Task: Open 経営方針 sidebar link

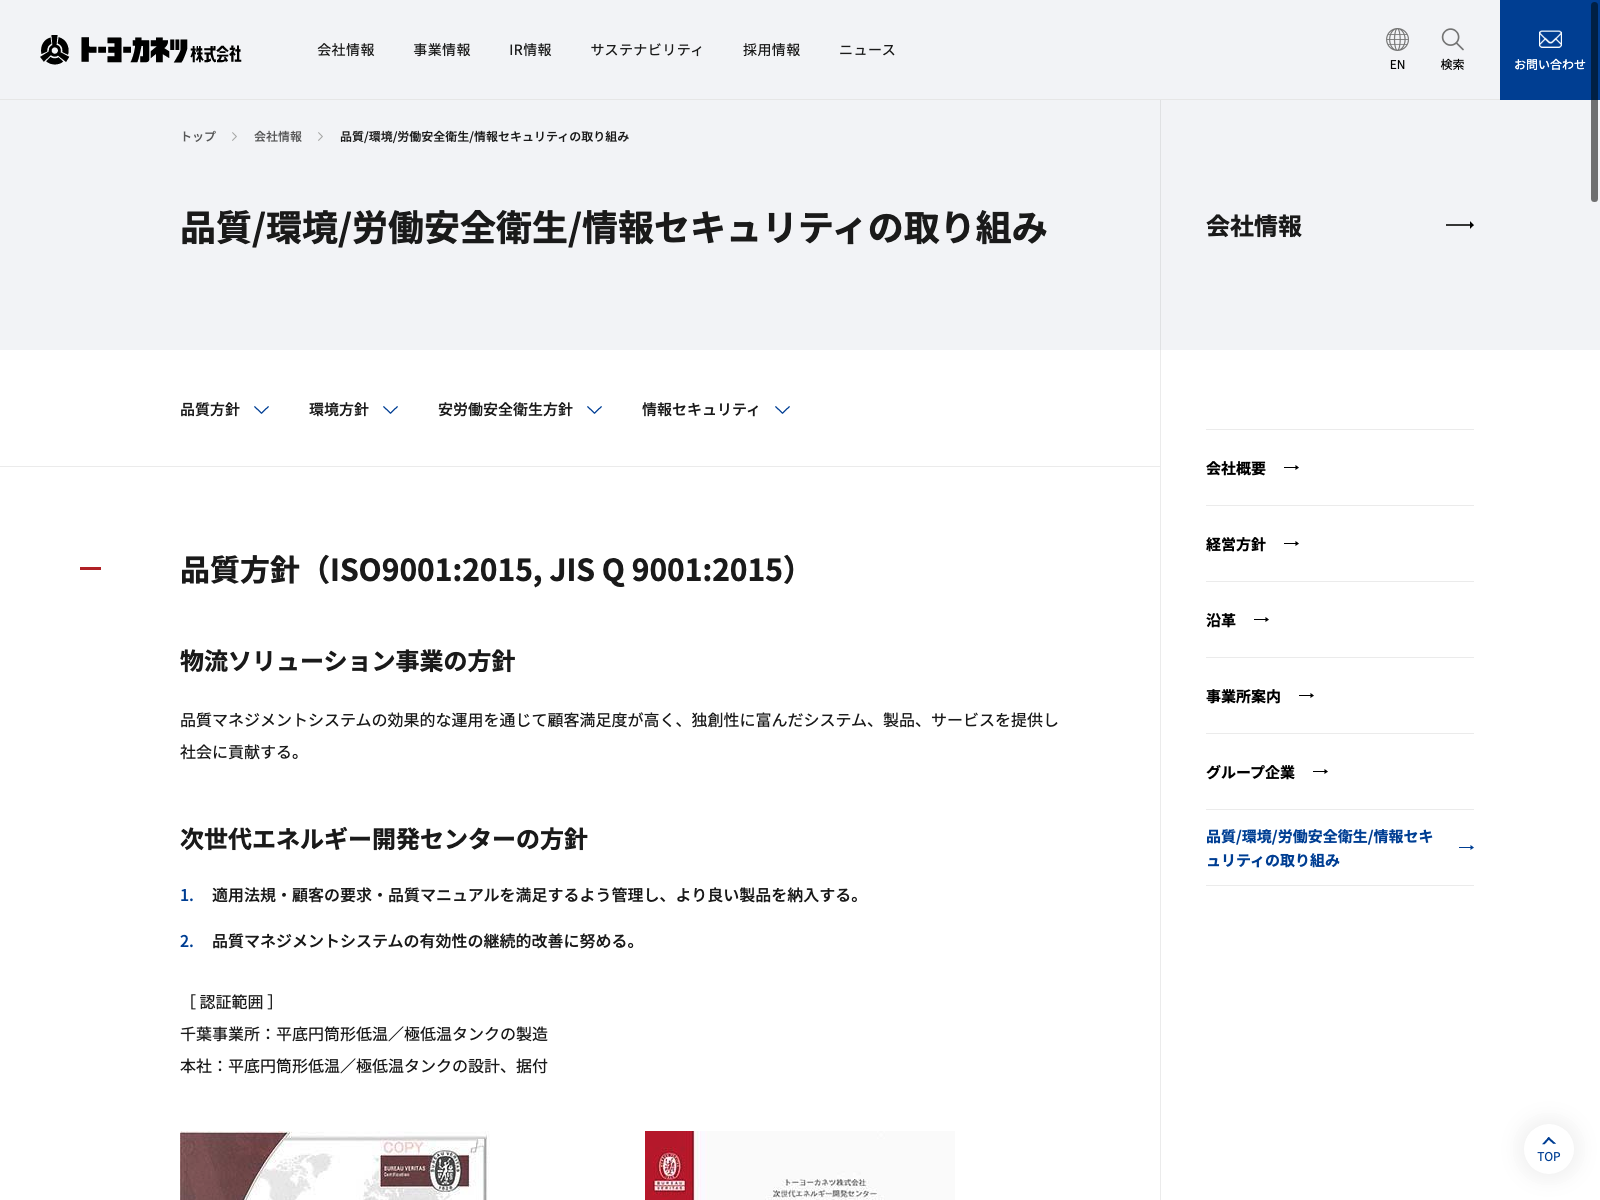Action: point(1236,544)
